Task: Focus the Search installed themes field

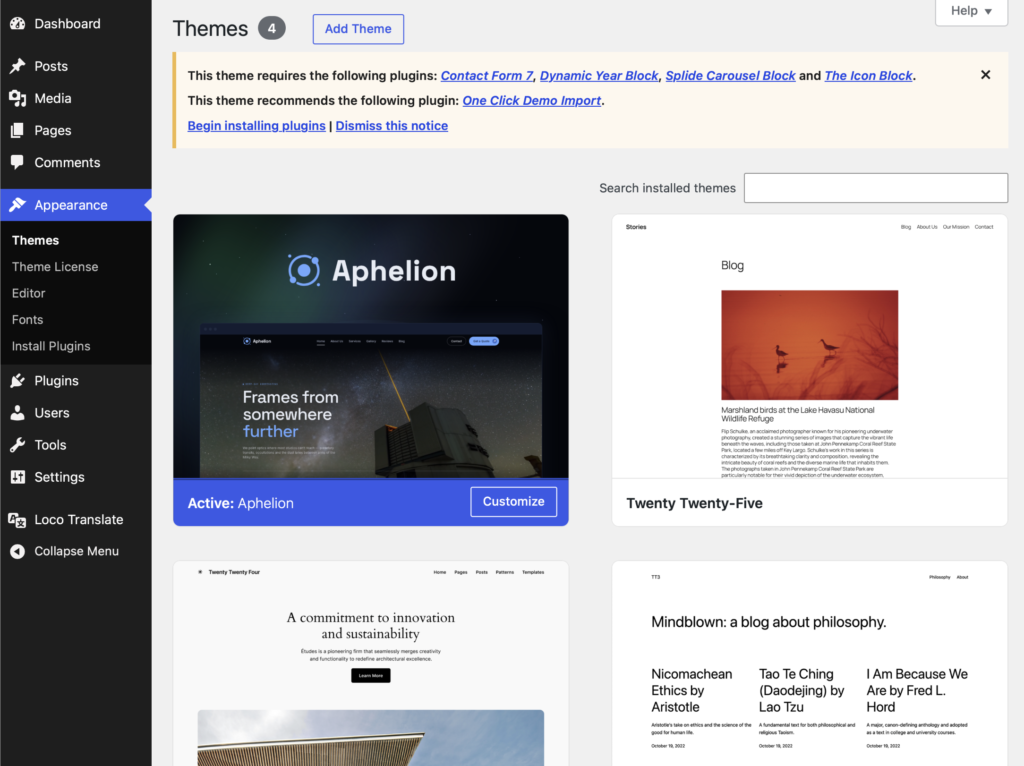Action: click(876, 188)
